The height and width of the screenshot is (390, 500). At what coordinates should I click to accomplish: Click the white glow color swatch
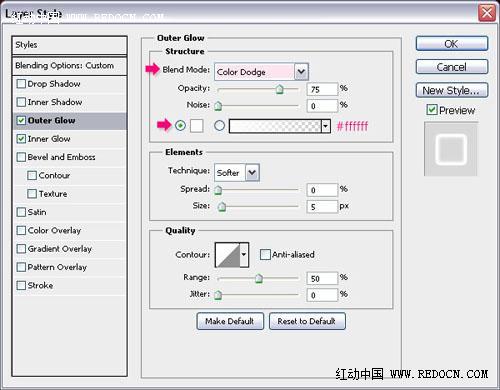coord(197,126)
